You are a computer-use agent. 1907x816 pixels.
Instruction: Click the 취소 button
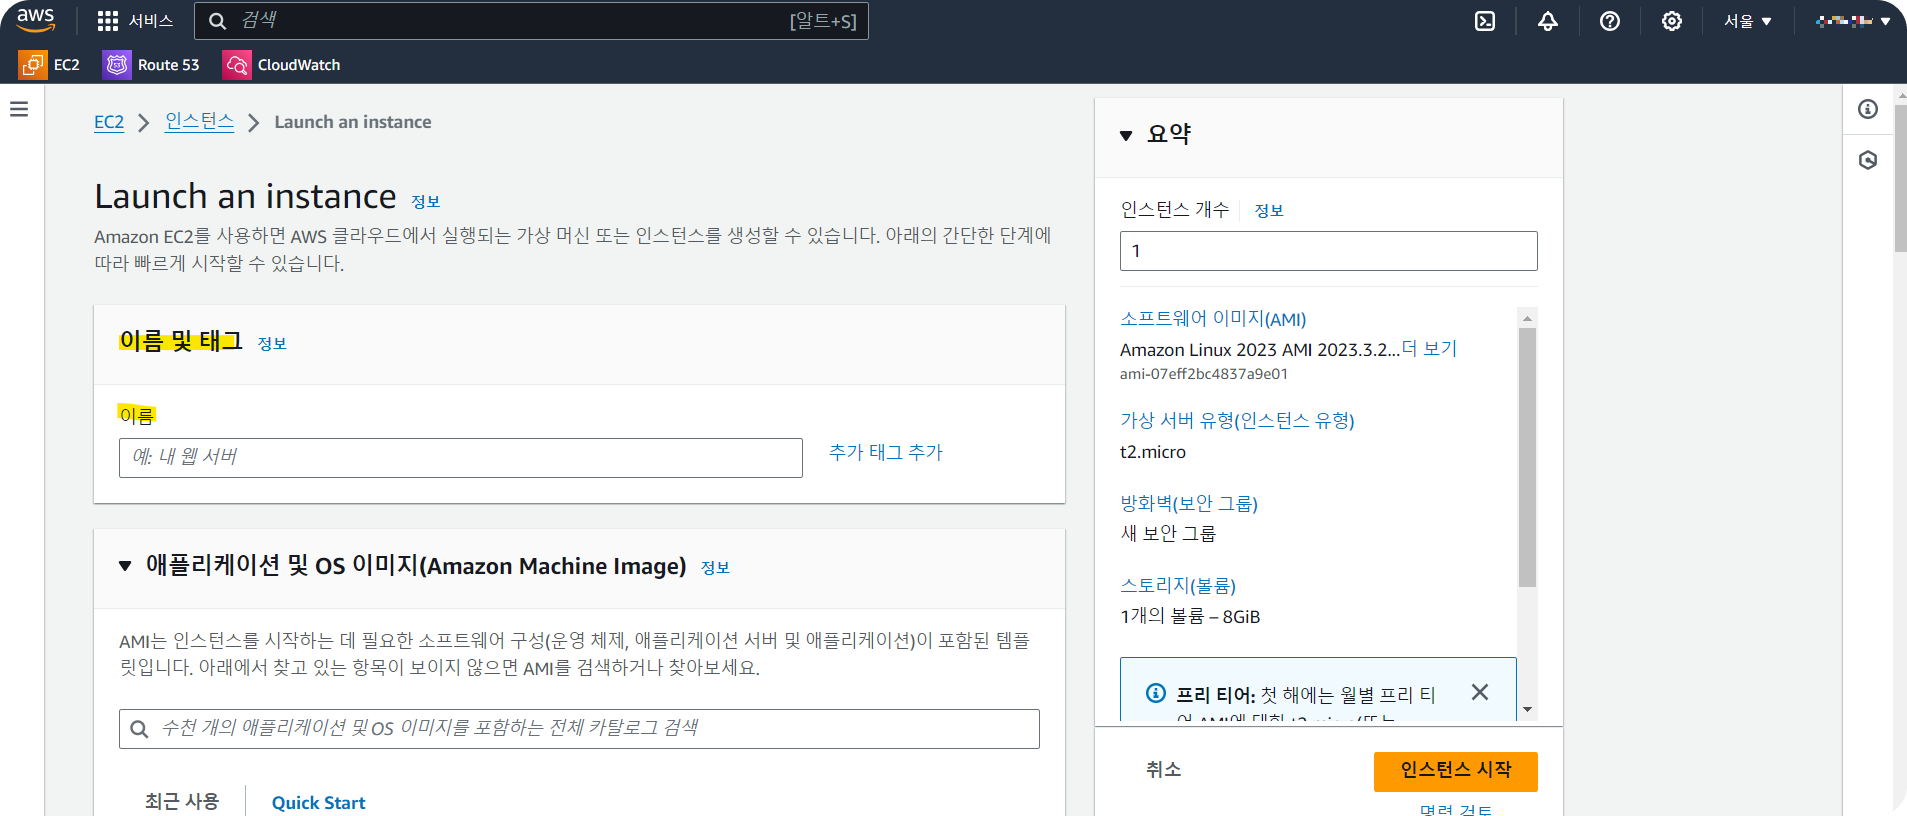(1163, 769)
